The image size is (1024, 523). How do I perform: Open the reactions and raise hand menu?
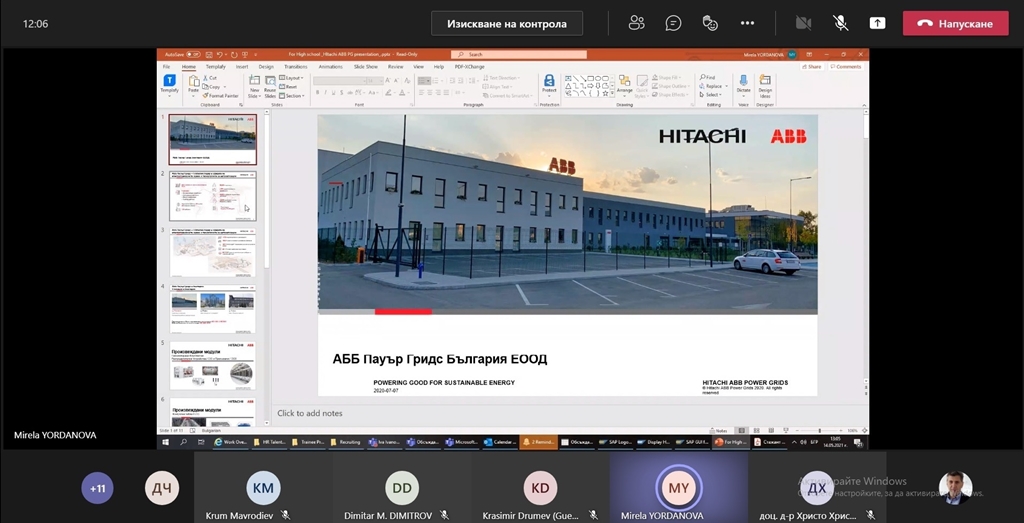pyautogui.click(x=710, y=23)
